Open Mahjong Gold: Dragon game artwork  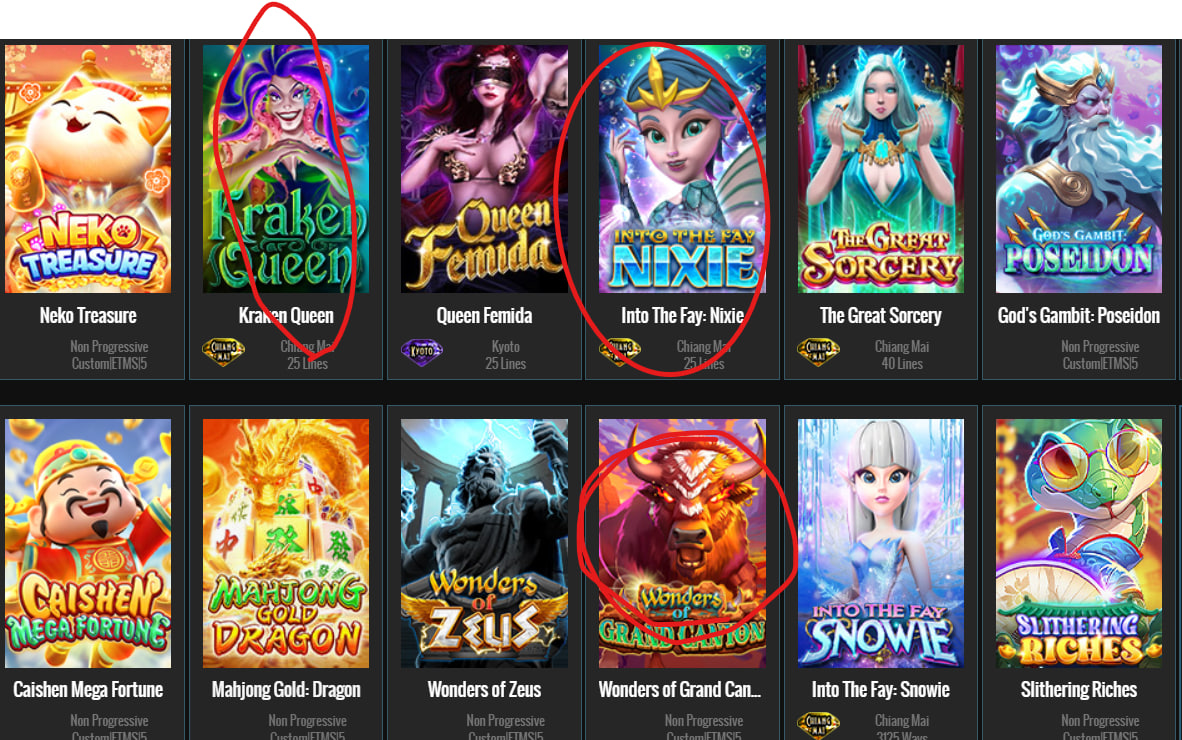(286, 543)
